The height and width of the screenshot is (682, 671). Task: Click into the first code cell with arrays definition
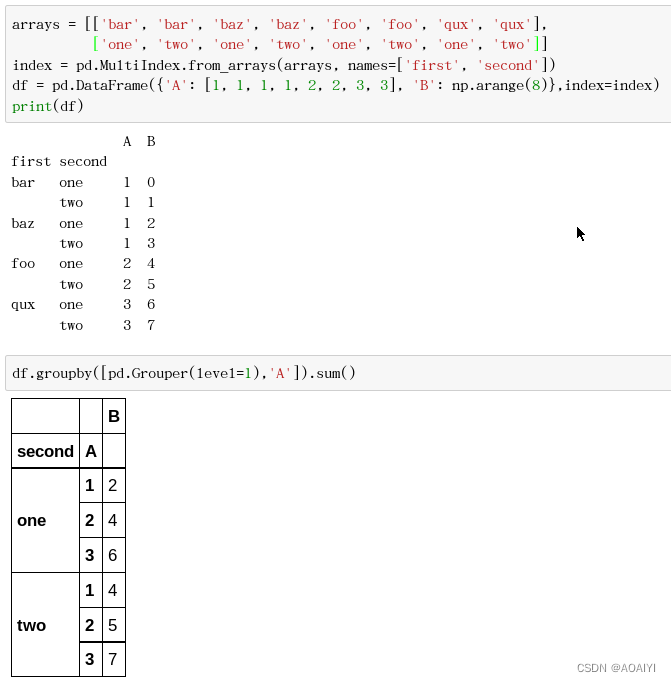pos(338,64)
